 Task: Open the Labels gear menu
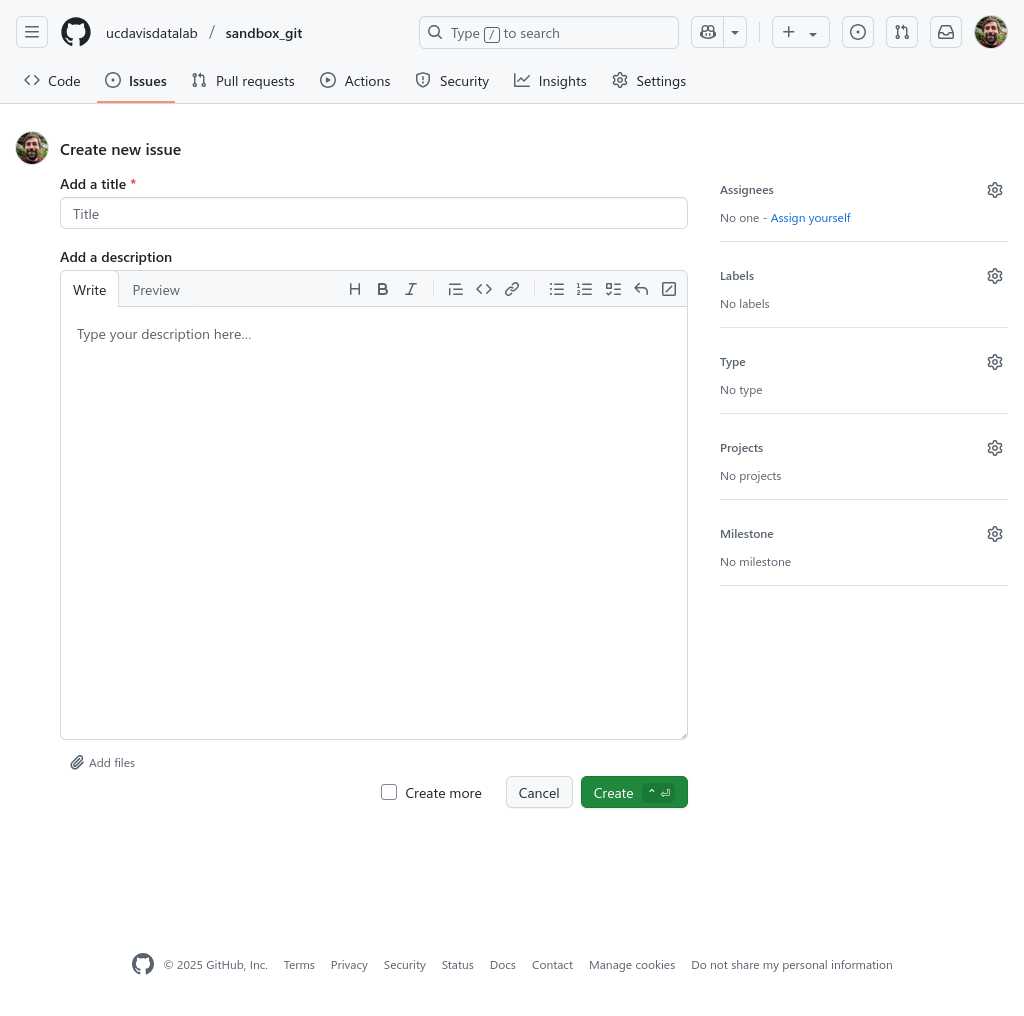click(994, 276)
